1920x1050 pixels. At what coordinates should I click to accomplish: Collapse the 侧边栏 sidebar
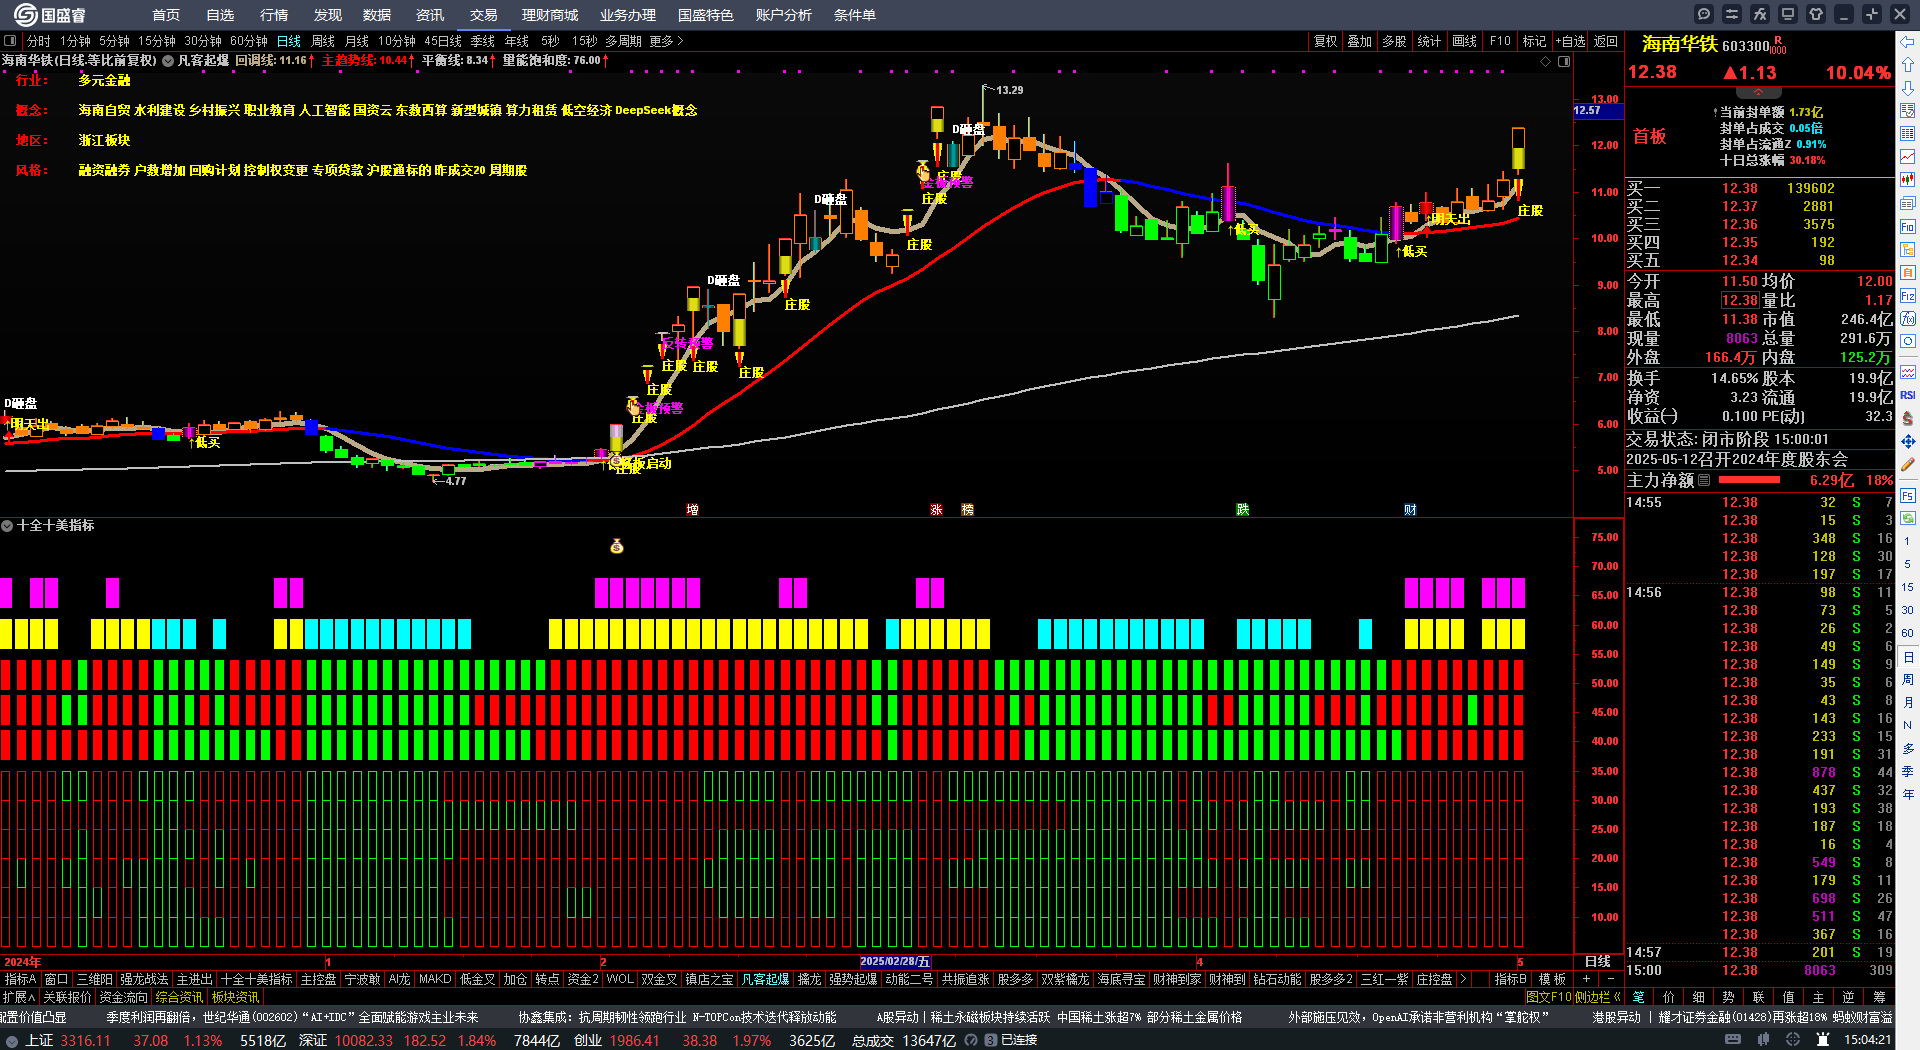(x=1598, y=997)
